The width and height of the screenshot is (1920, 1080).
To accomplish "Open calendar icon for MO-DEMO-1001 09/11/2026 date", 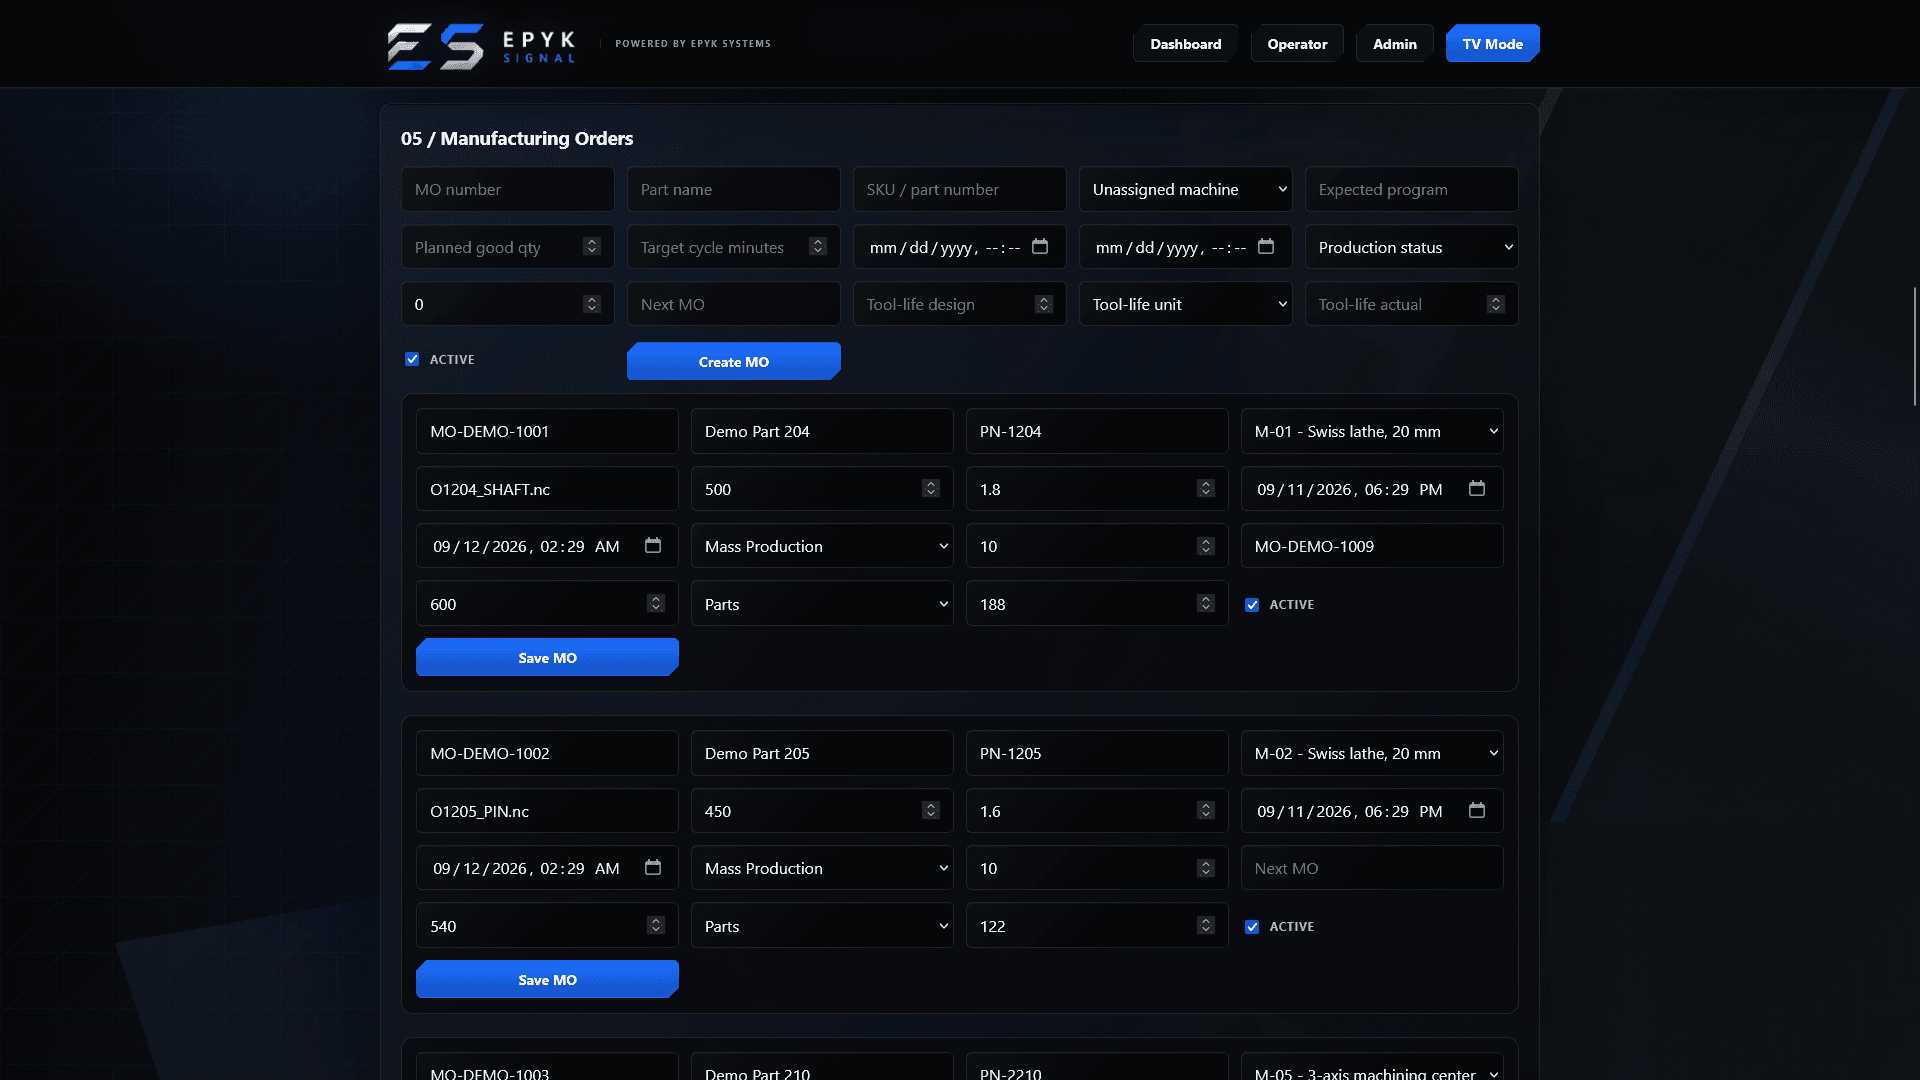I will point(1477,488).
